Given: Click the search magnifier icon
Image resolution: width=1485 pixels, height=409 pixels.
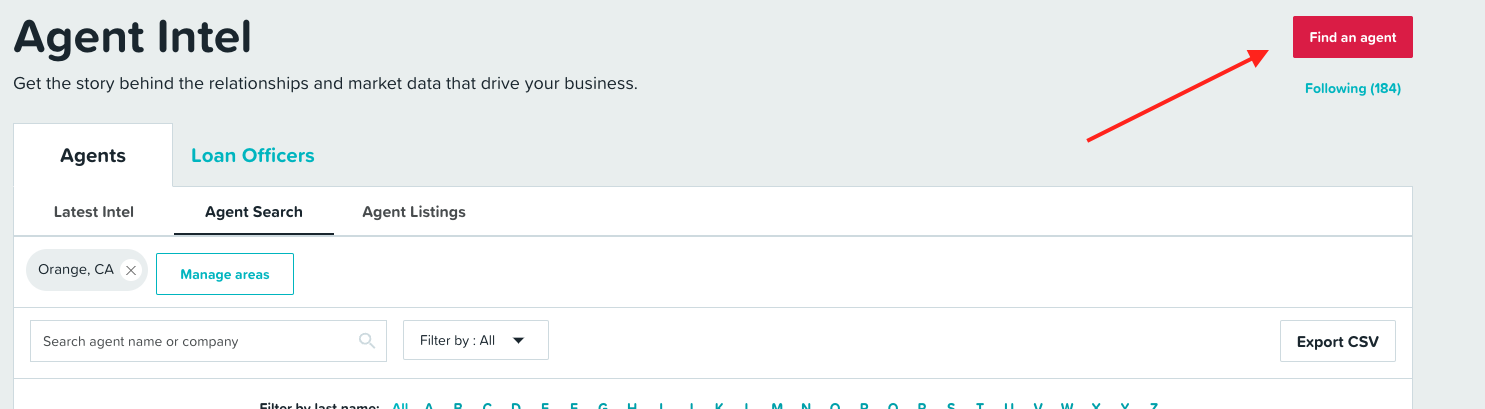Looking at the screenshot, I should [x=367, y=341].
